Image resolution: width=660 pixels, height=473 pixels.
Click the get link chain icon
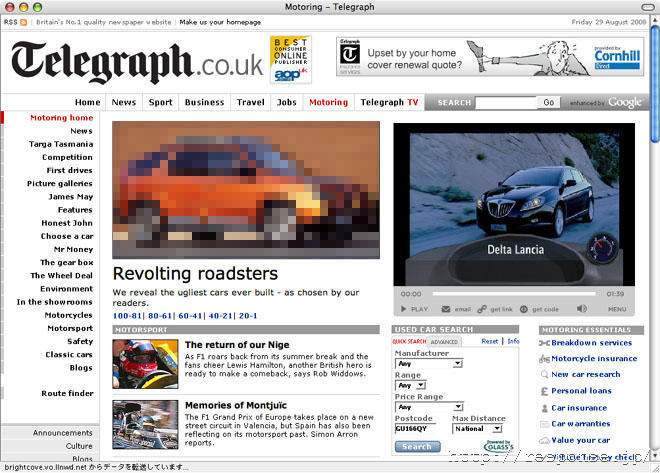click(482, 309)
